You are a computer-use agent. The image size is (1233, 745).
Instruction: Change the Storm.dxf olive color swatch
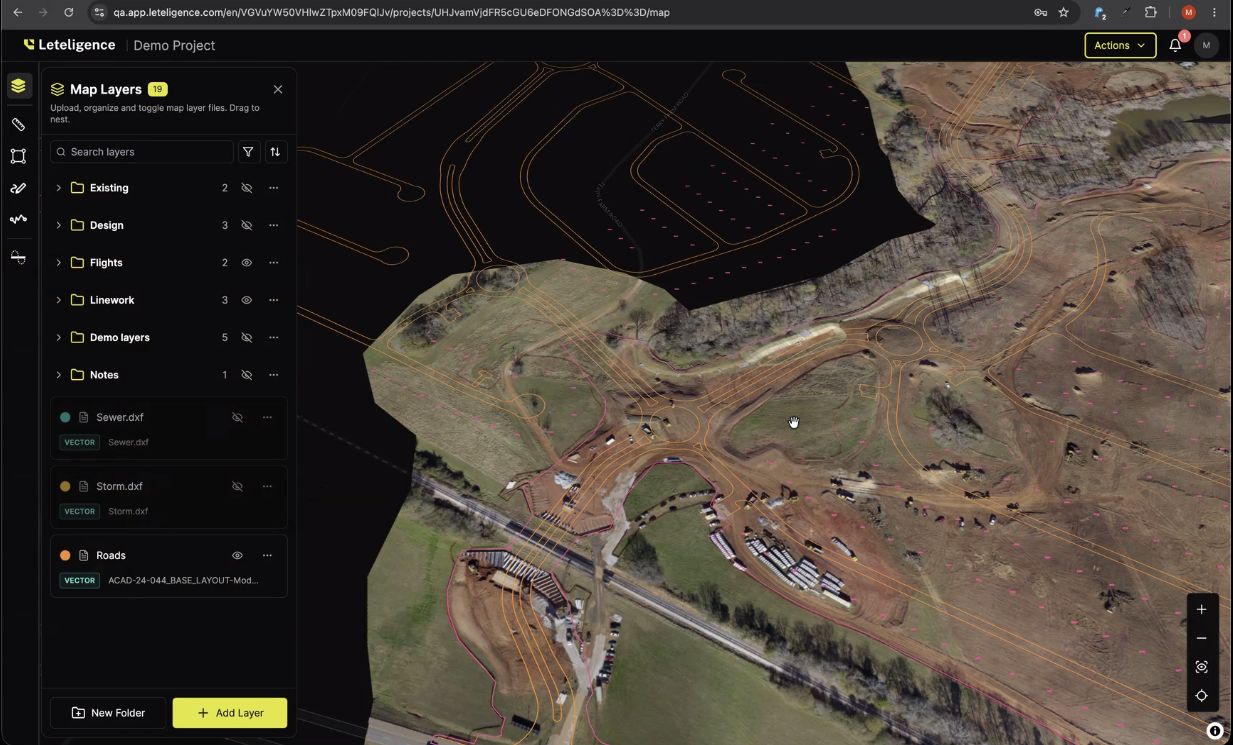[65, 486]
